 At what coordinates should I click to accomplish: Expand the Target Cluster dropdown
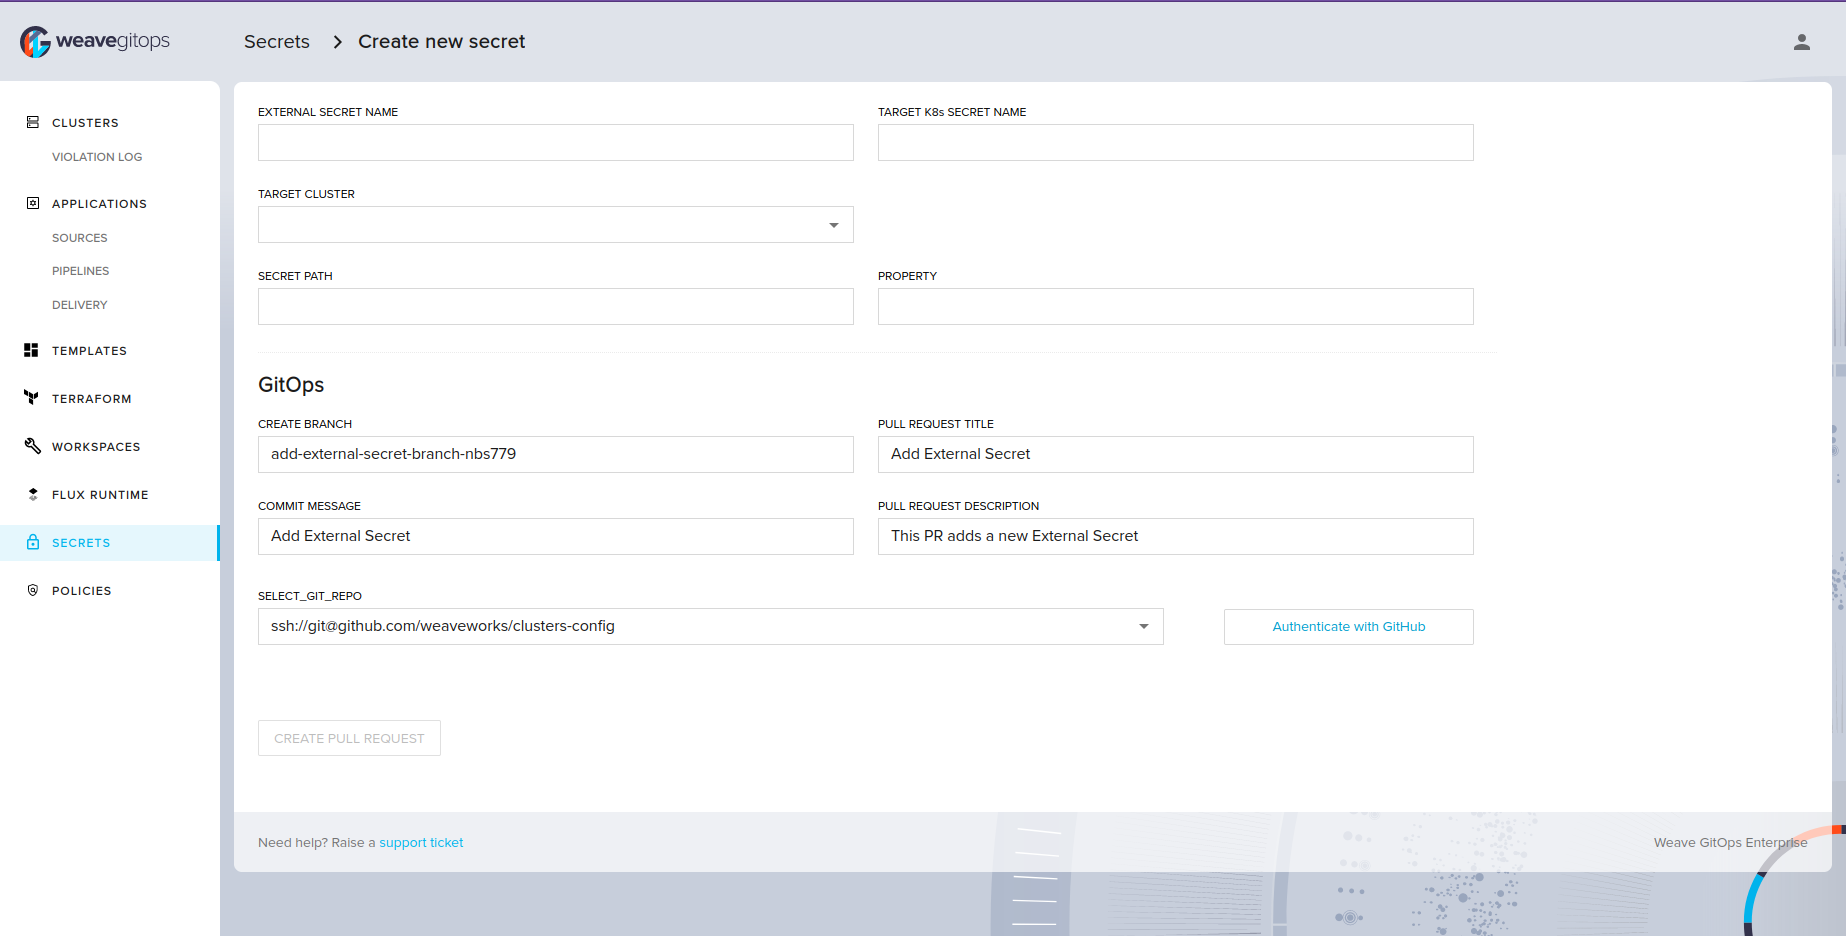point(556,224)
